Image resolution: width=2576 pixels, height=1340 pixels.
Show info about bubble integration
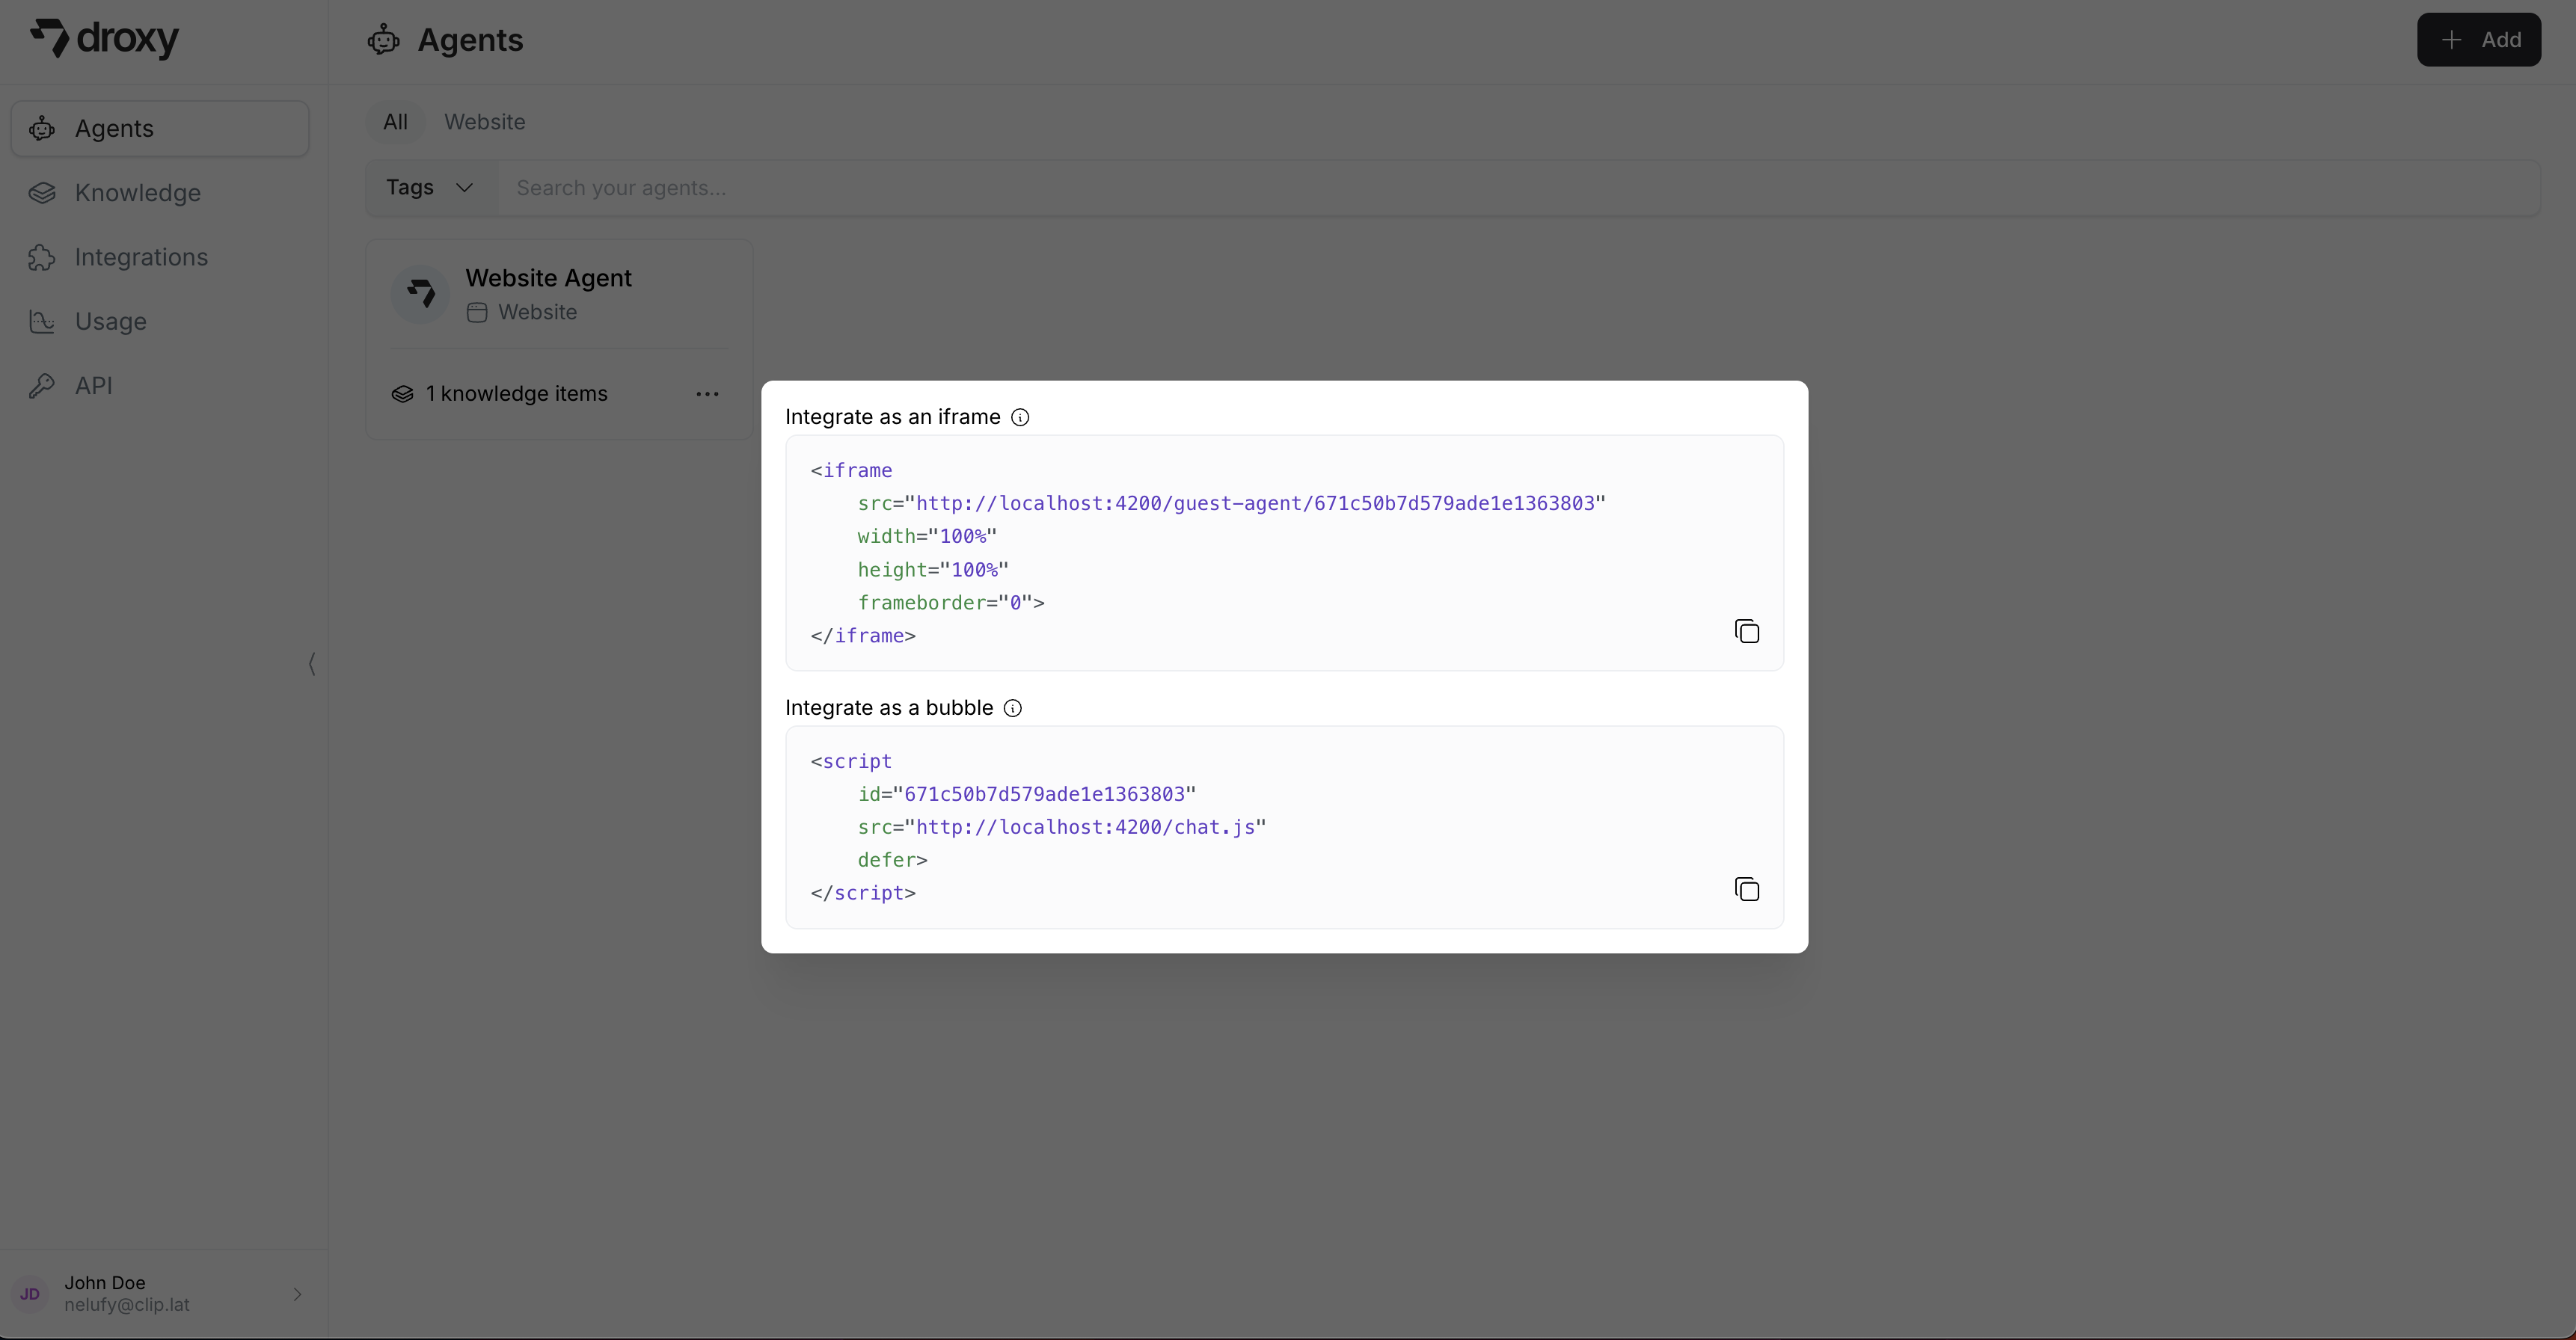1012,708
